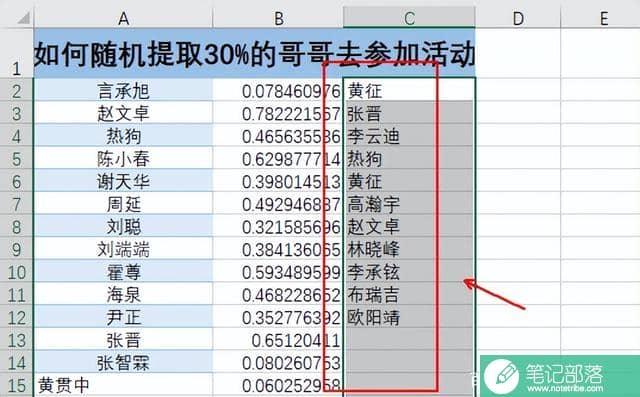The width and height of the screenshot is (640, 397).
Task: Click the cell containing 高瀚宇
Action: [x=409, y=204]
